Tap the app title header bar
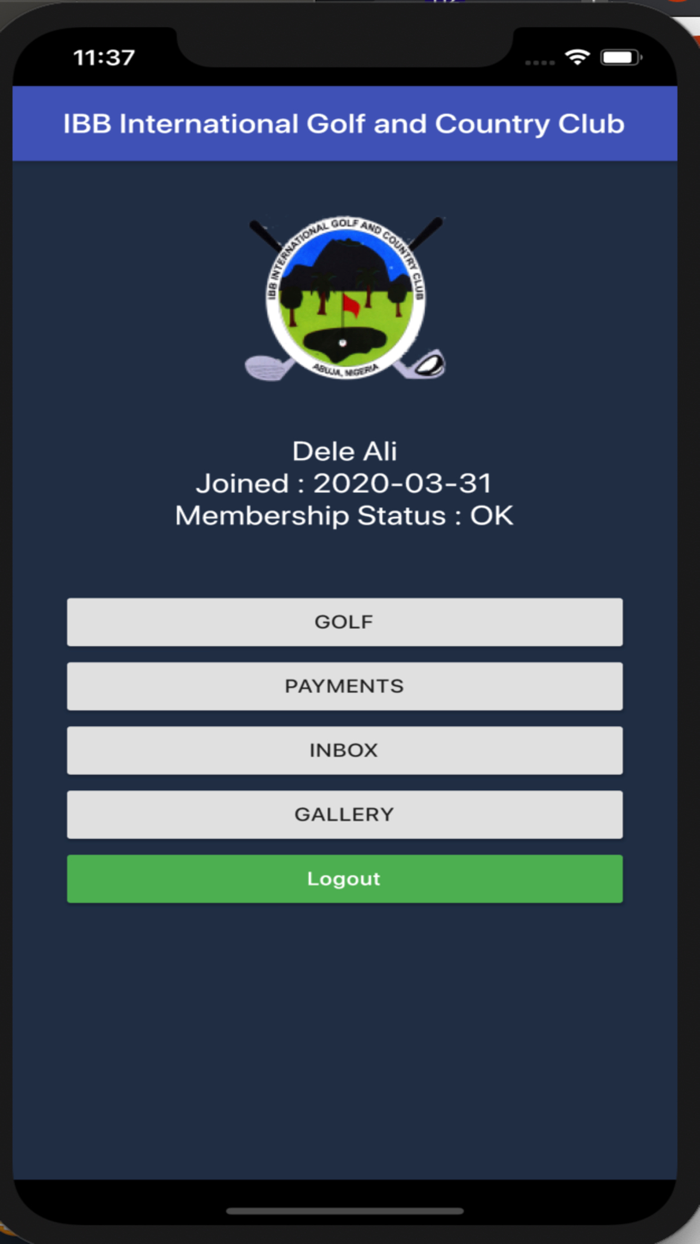The image size is (700, 1244). coord(344,123)
